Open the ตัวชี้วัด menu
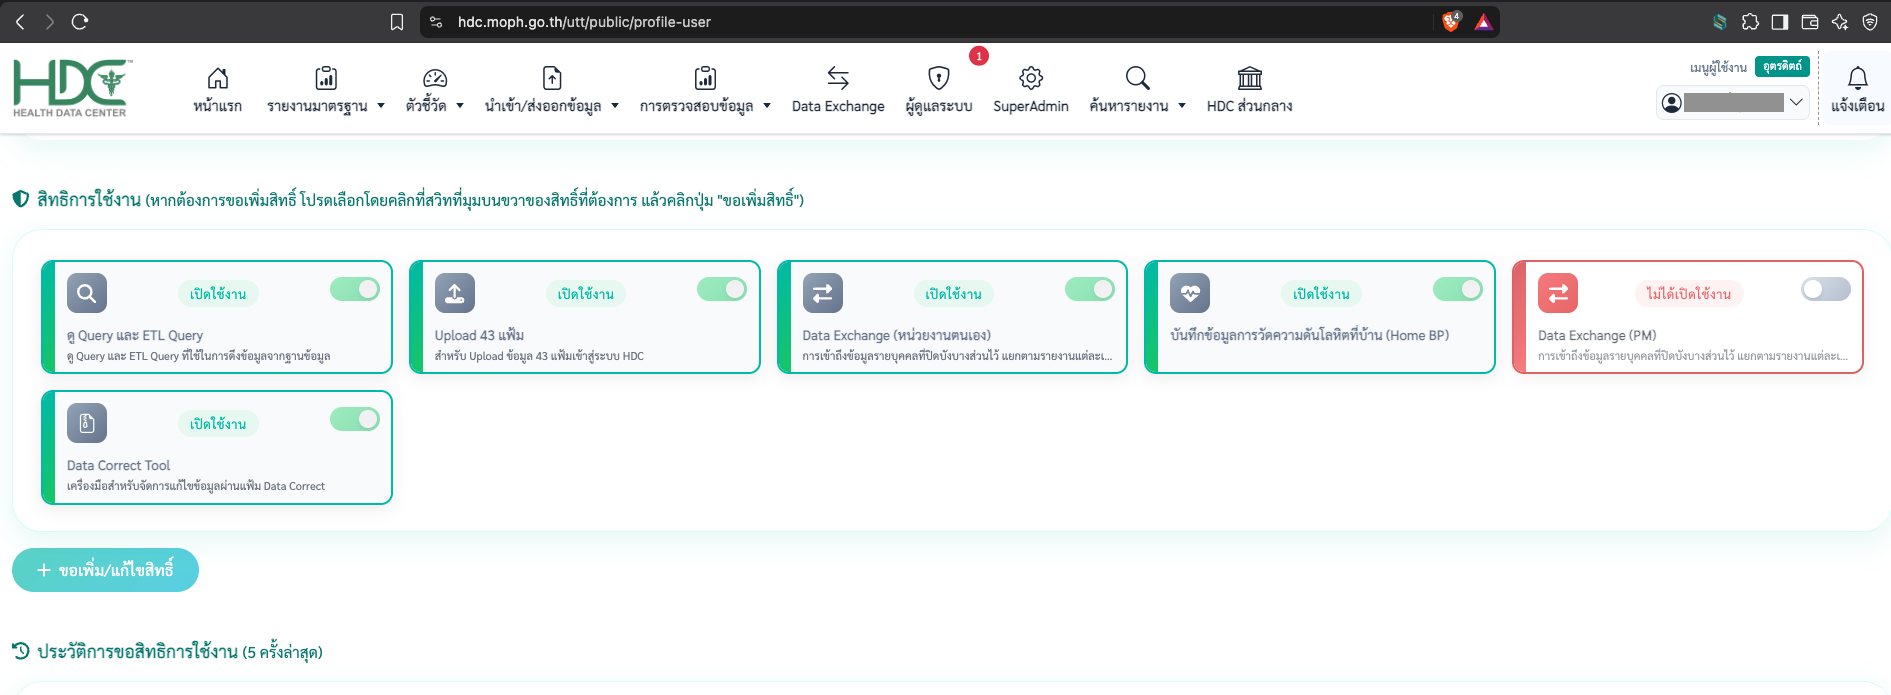The image size is (1891, 695). [x=435, y=106]
